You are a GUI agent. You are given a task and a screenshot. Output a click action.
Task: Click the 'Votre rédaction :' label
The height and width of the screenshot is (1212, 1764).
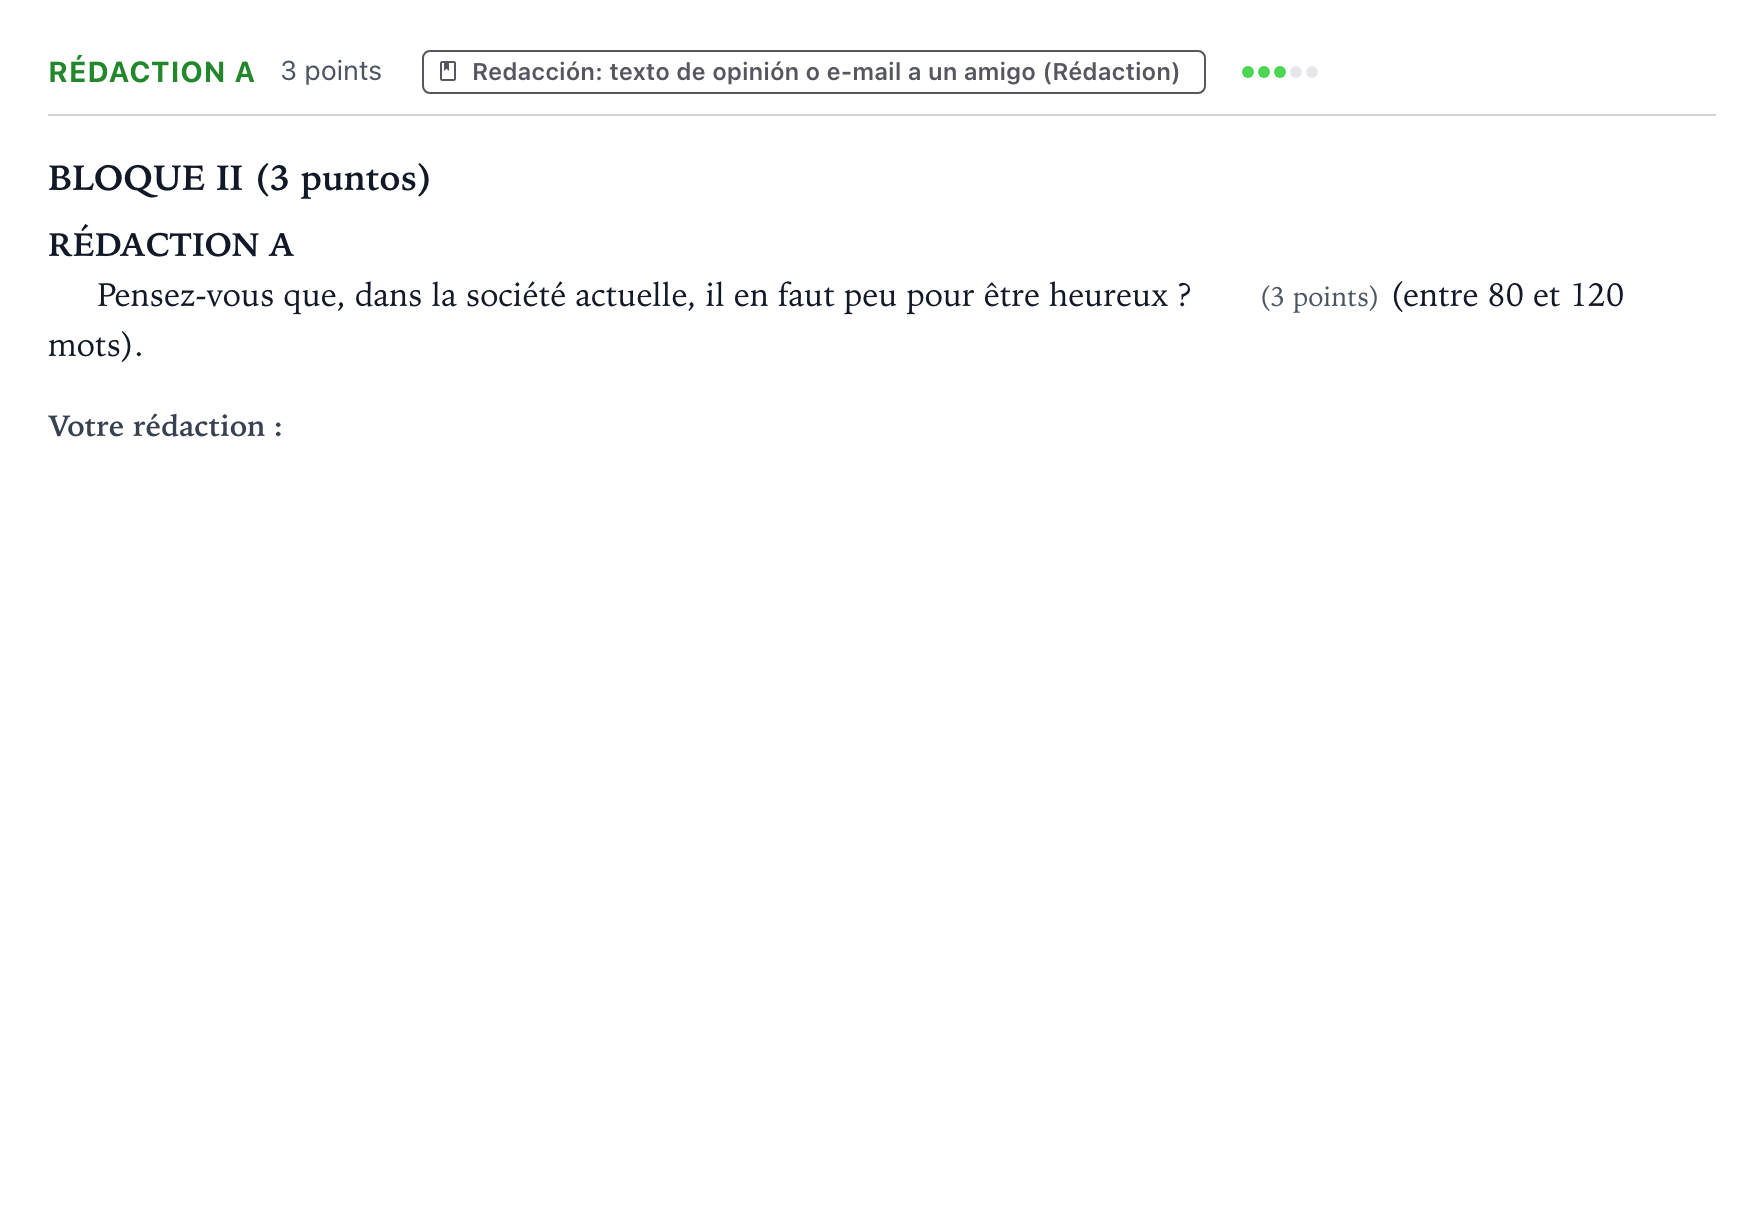coord(165,426)
